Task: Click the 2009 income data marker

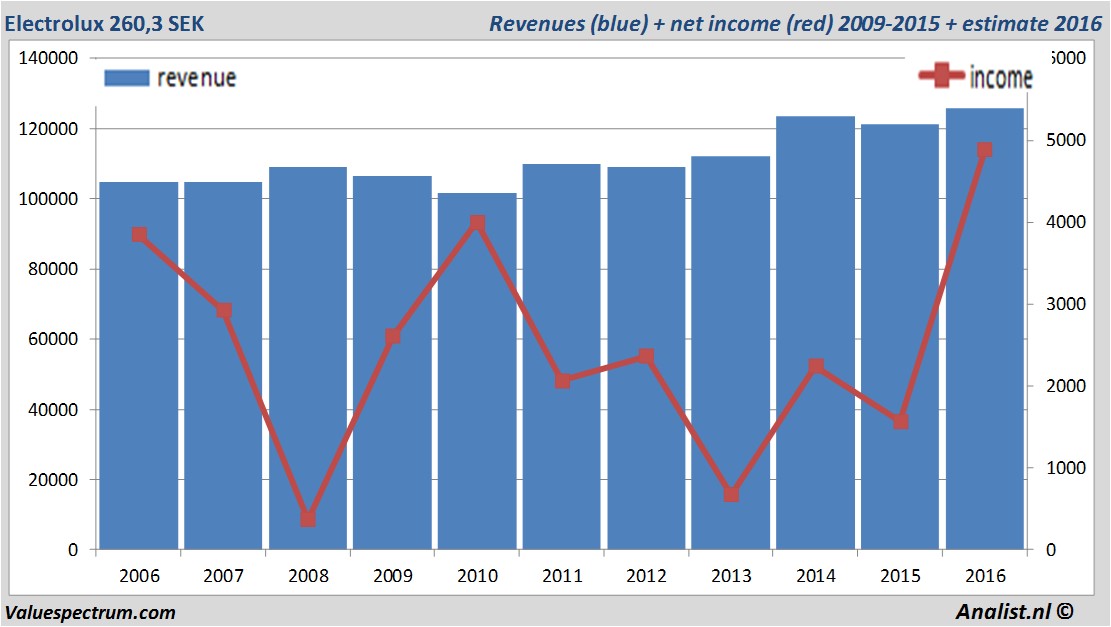Action: click(393, 336)
